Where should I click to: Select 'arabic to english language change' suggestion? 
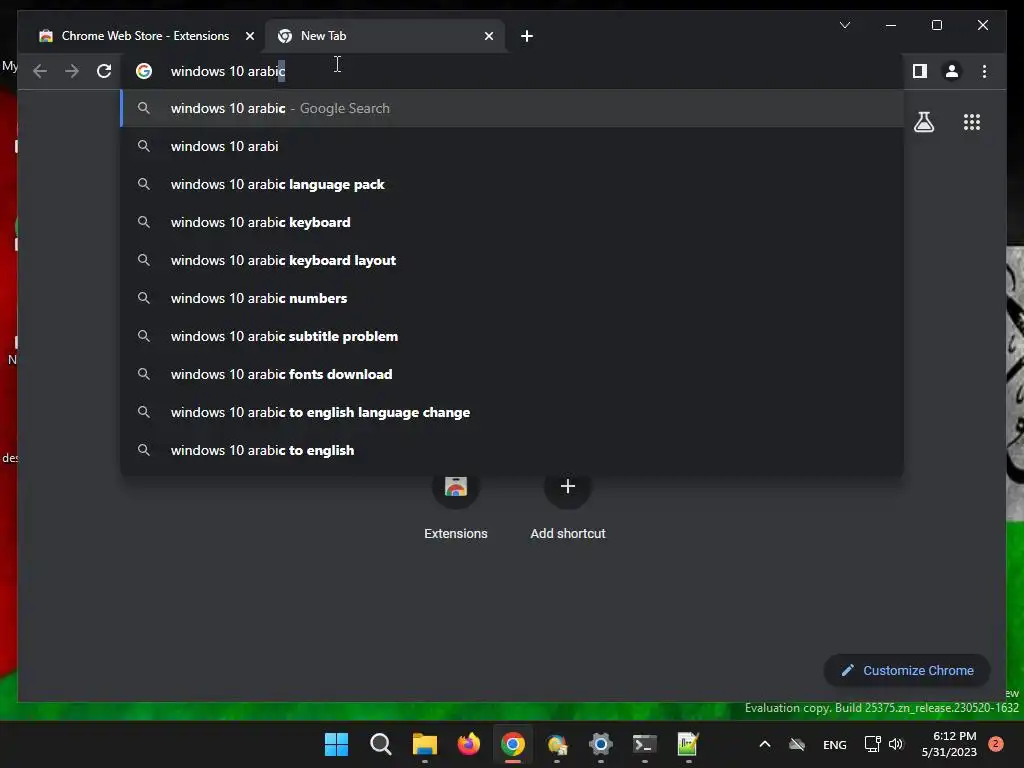[x=512, y=412]
